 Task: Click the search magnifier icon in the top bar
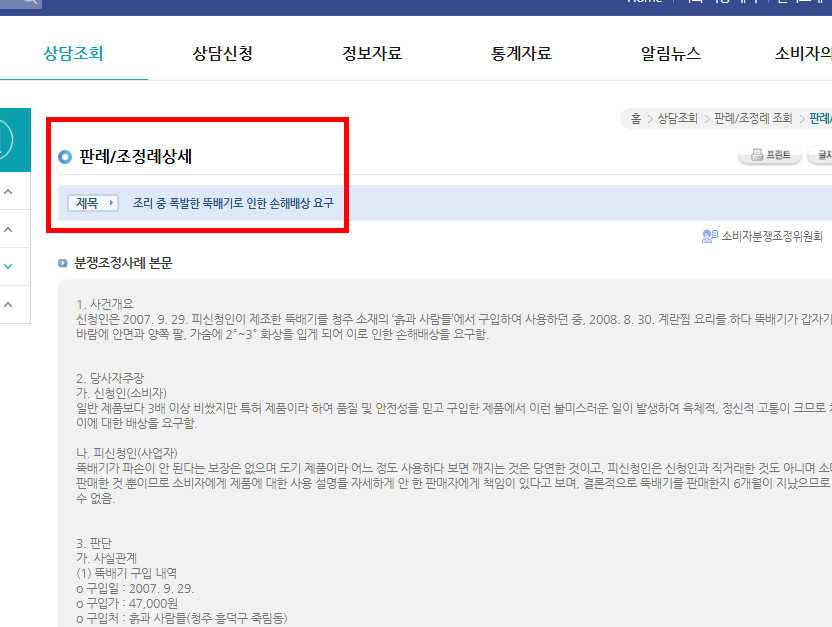point(30,2)
